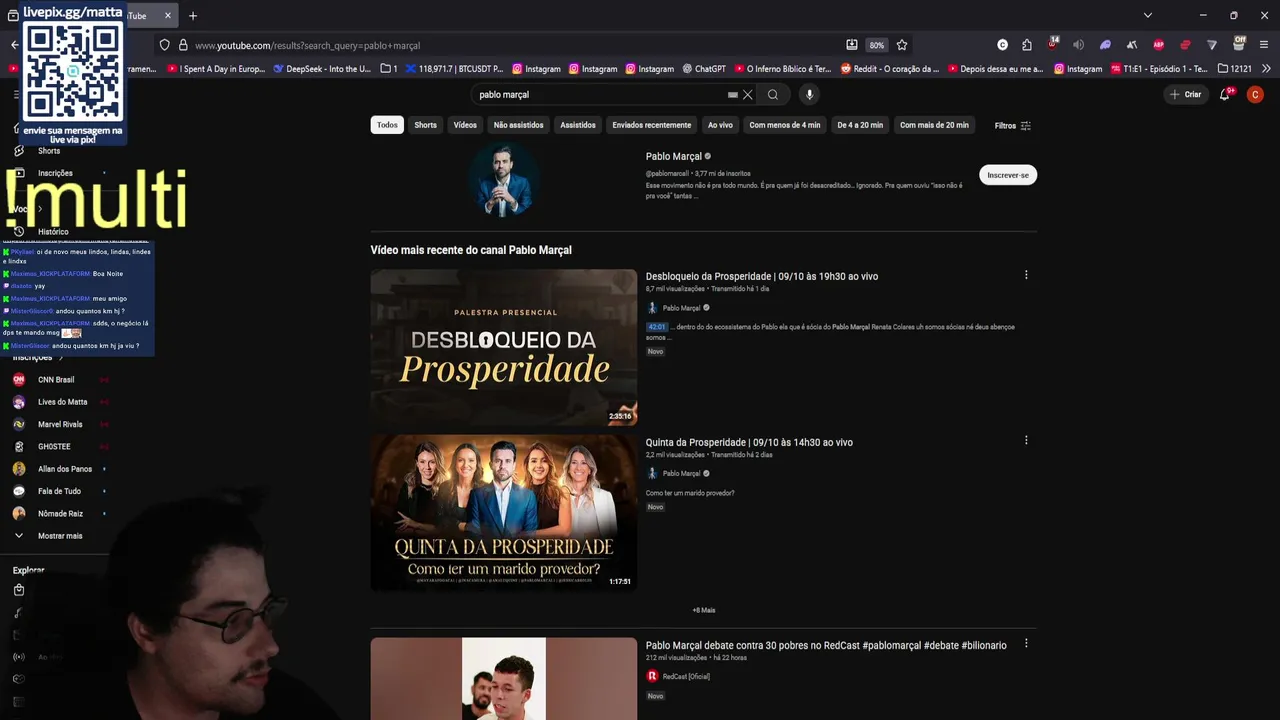Open the browser extensions puzzle icon
Image resolution: width=1280 pixels, height=720 pixels.
pyautogui.click(x=1027, y=45)
